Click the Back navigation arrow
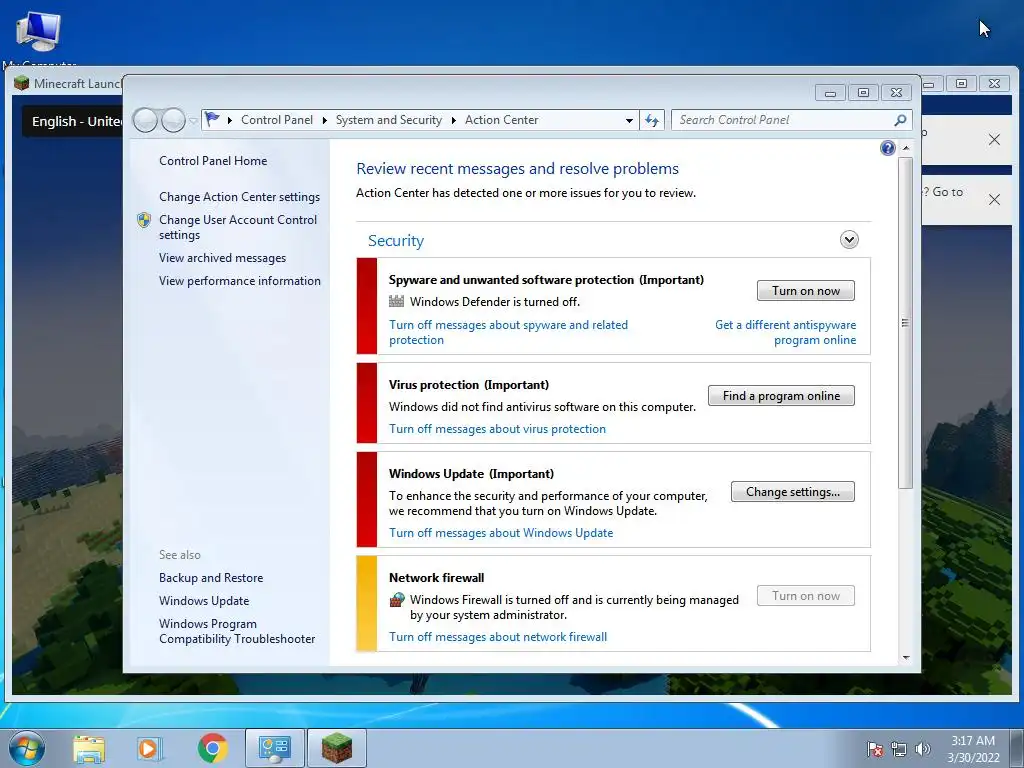Image resolution: width=1024 pixels, height=768 pixels. coord(145,120)
